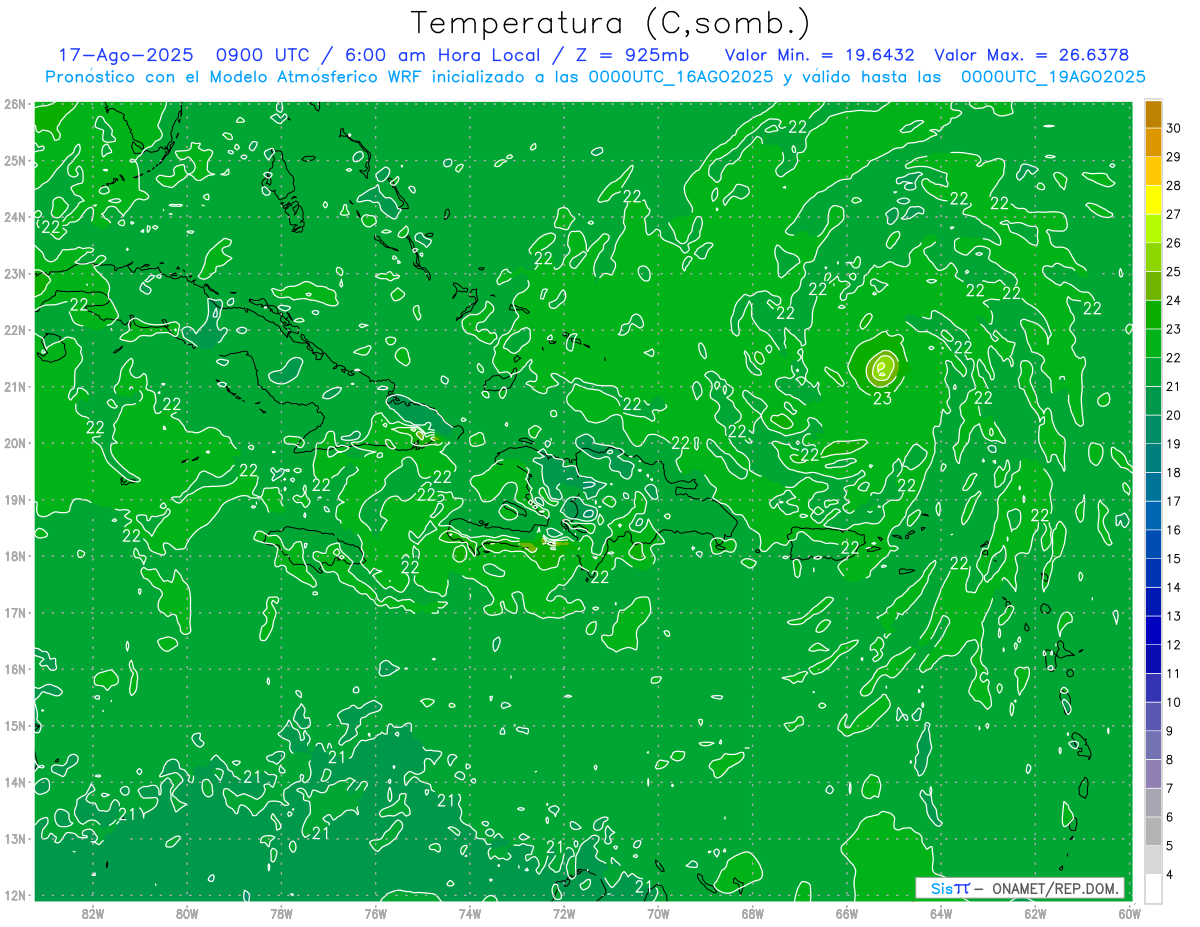Click the "23N" latitude axis label
Viewport: 1200px width, 927px height.
tap(15, 274)
